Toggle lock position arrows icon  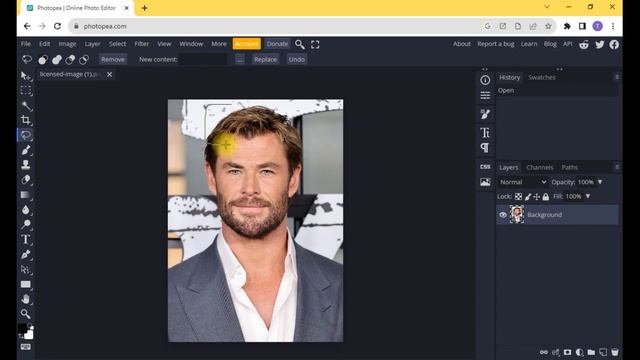(x=537, y=197)
